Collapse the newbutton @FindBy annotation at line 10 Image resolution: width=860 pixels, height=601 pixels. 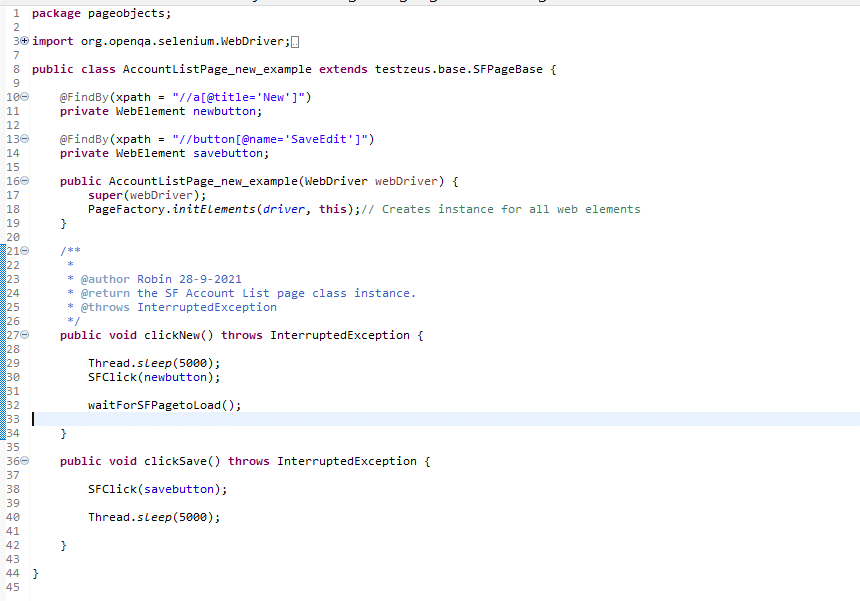pos(25,97)
